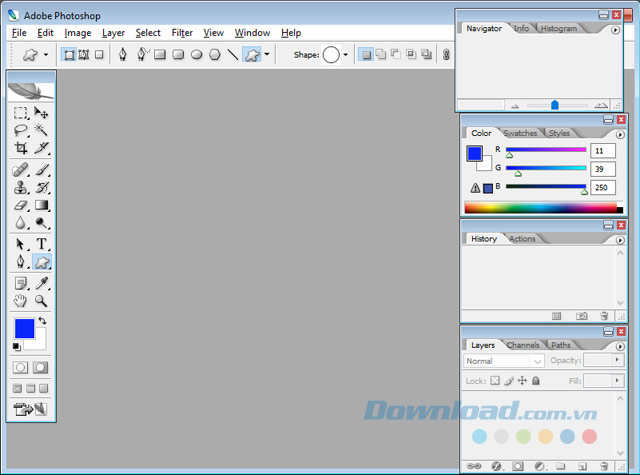640x475 pixels.
Task: Click the Navigator zoom slider handle
Action: coord(555,105)
